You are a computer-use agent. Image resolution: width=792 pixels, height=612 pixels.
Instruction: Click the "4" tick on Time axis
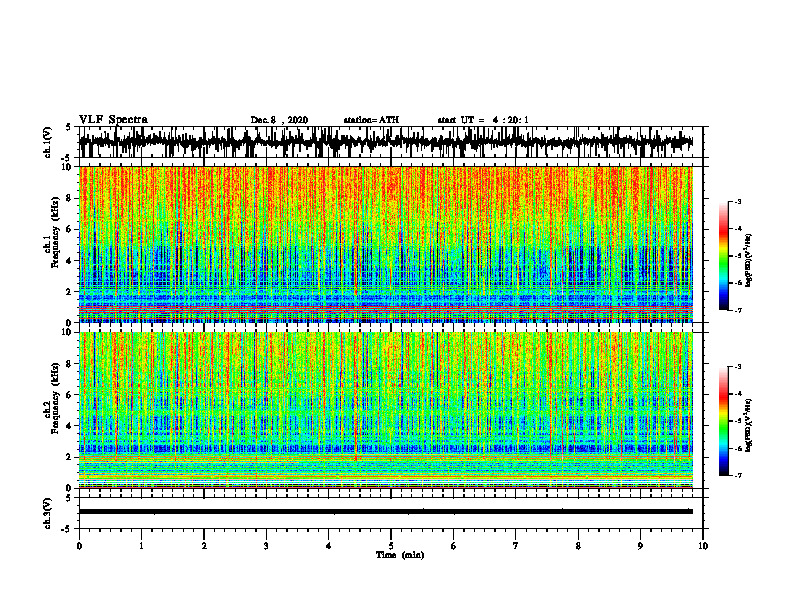point(329,546)
